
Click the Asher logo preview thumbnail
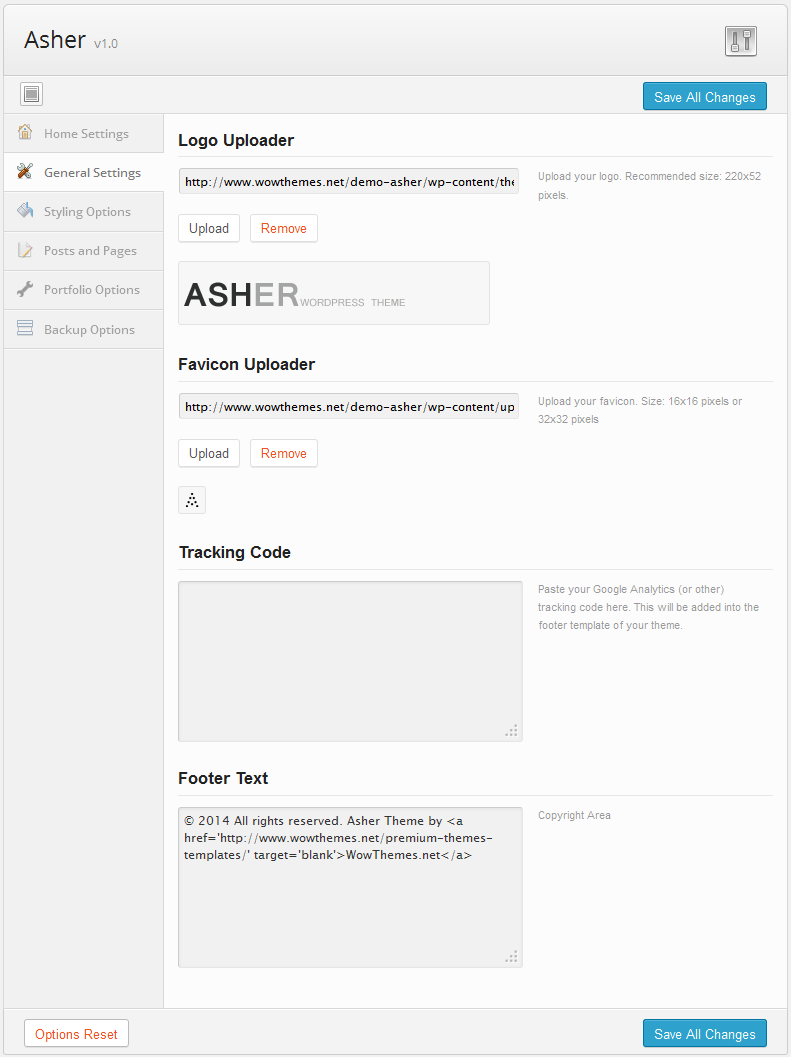tap(334, 293)
